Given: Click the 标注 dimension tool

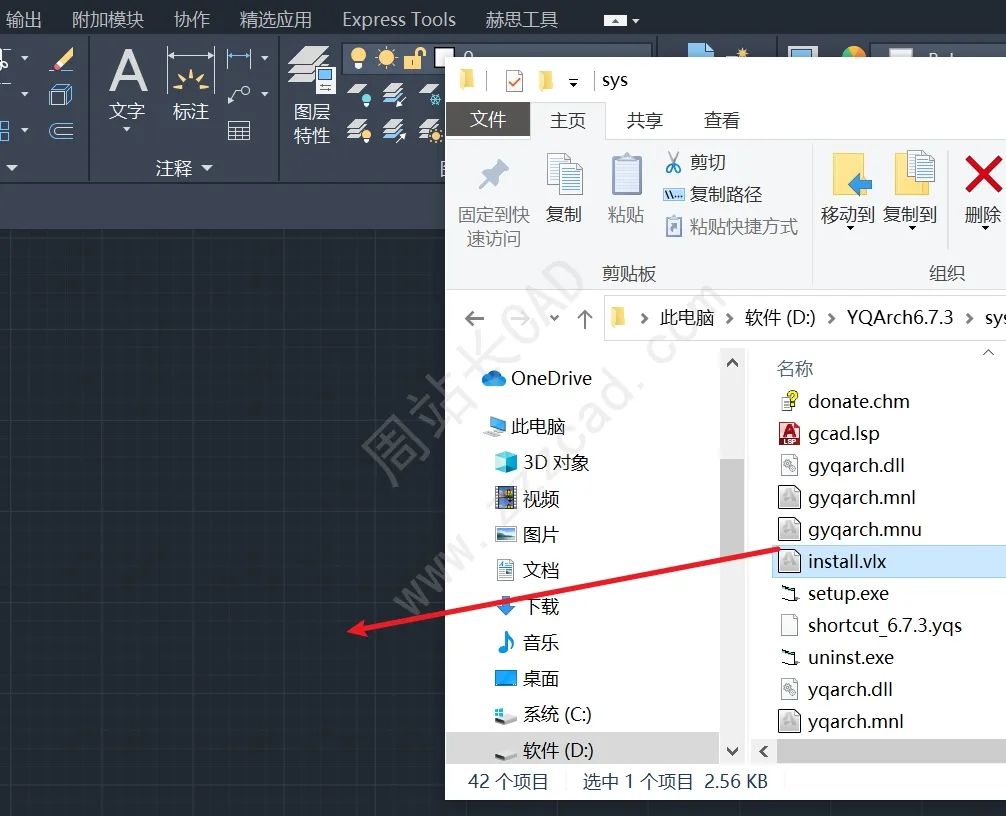Looking at the screenshot, I should 190,85.
